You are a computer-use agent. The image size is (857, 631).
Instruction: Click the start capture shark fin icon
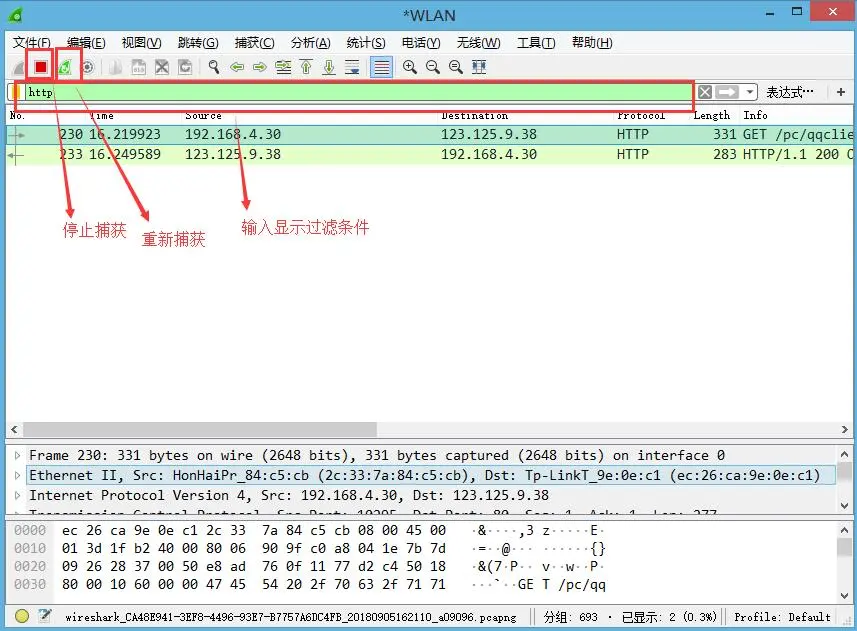[19, 67]
